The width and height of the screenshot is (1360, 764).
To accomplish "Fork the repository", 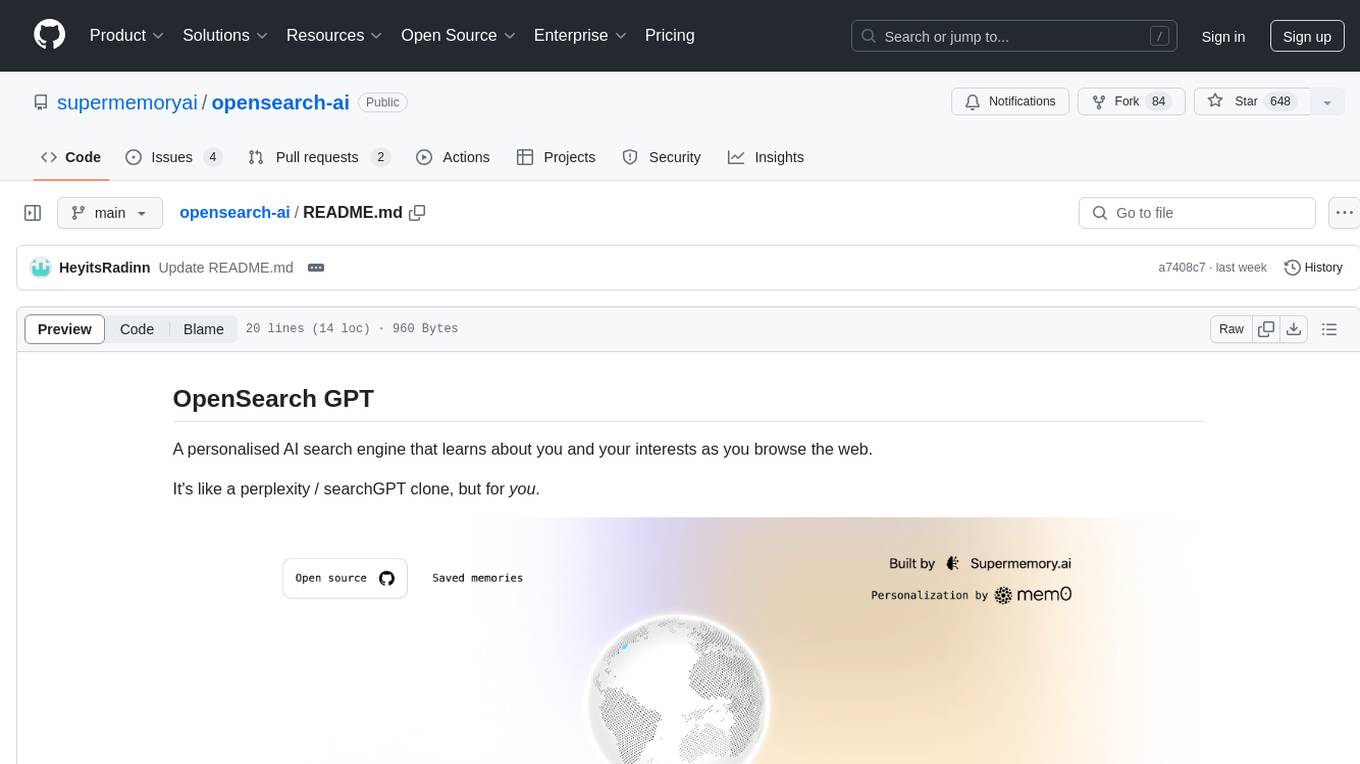I will [x=1131, y=102].
